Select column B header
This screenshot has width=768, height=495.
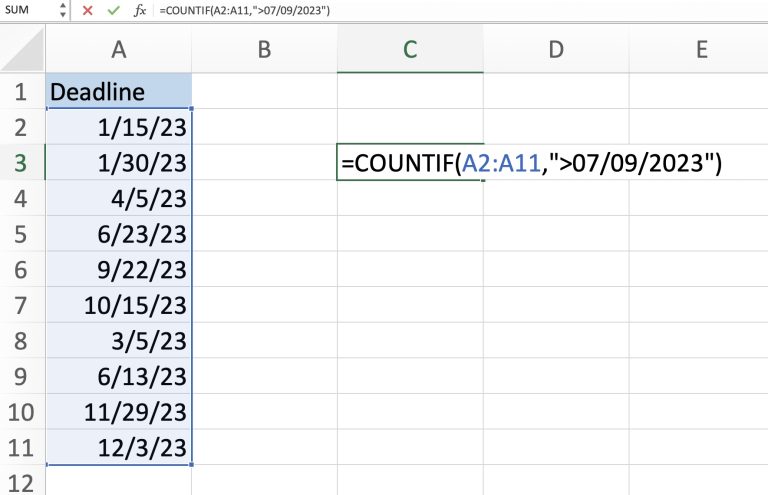[x=264, y=49]
